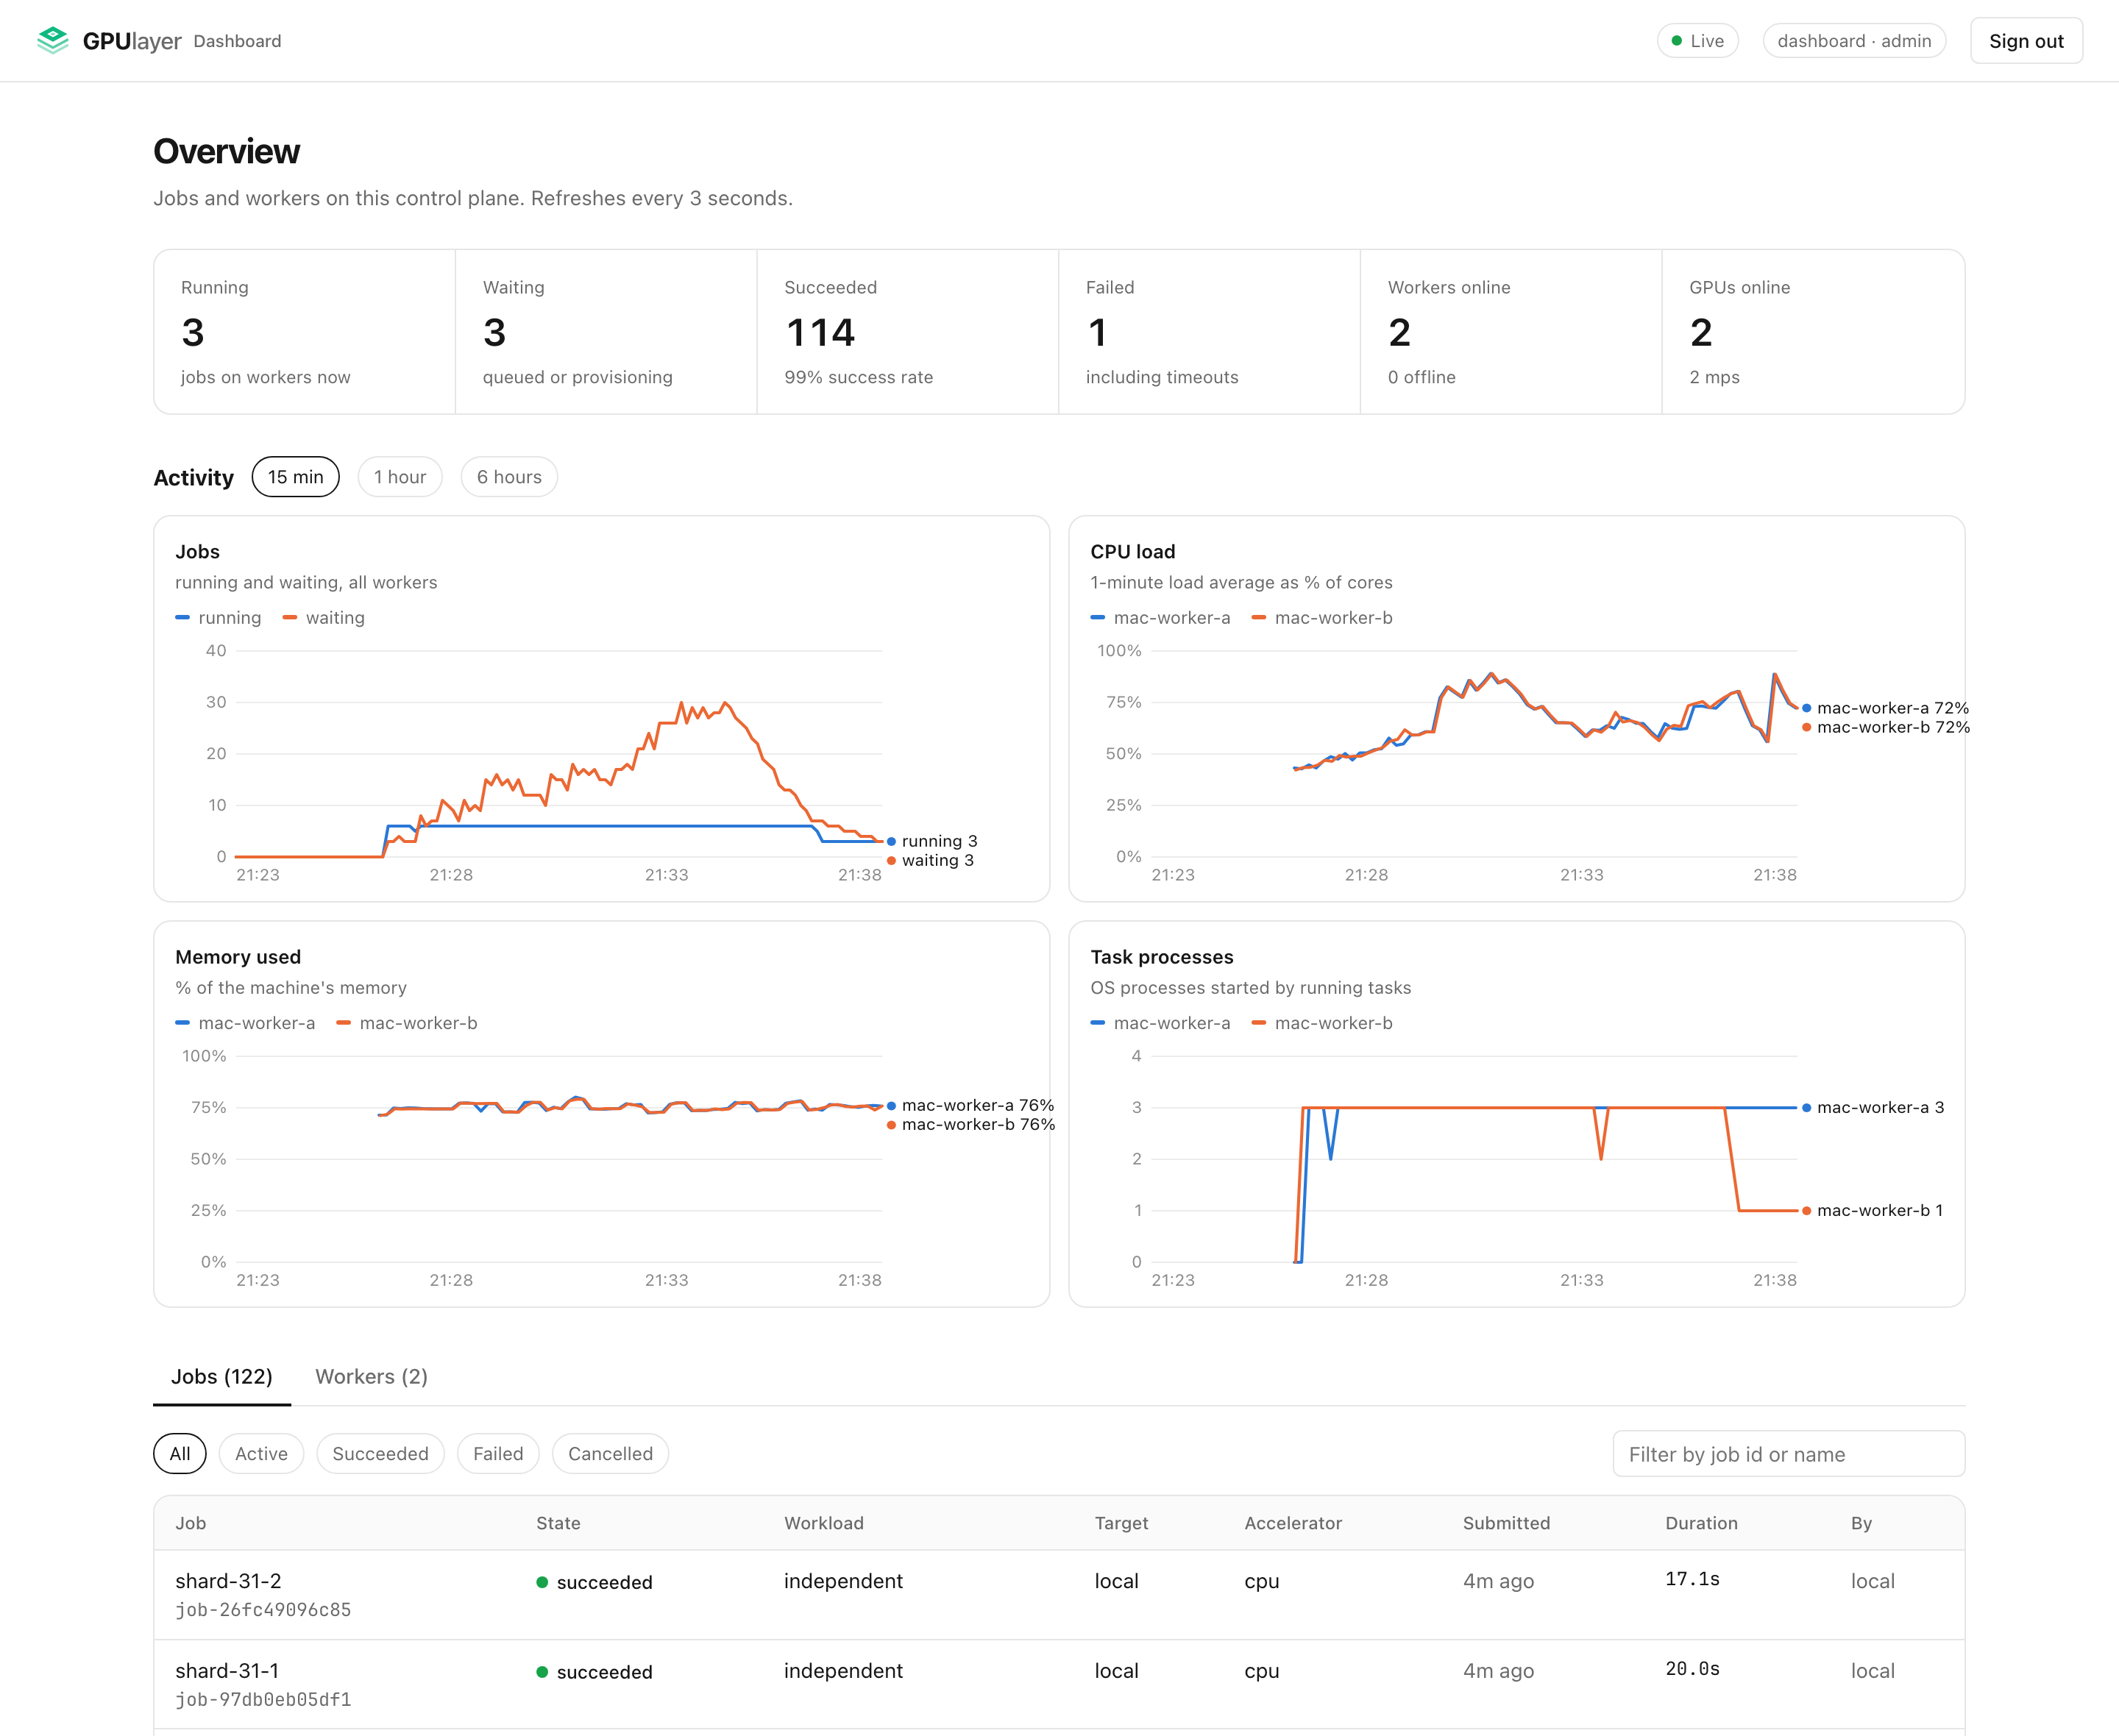Switch to the Workers (2) tab

click(x=371, y=1376)
